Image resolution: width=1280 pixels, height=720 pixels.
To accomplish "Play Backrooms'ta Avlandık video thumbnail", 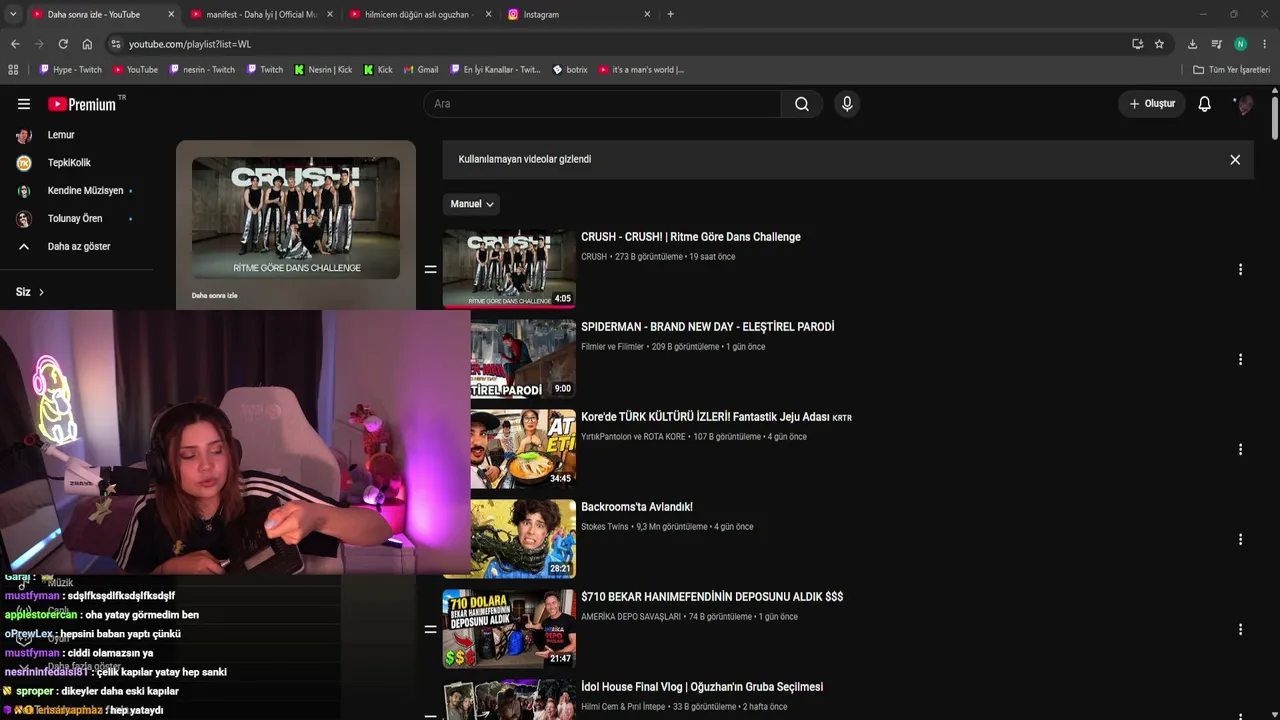I will pos(523,539).
